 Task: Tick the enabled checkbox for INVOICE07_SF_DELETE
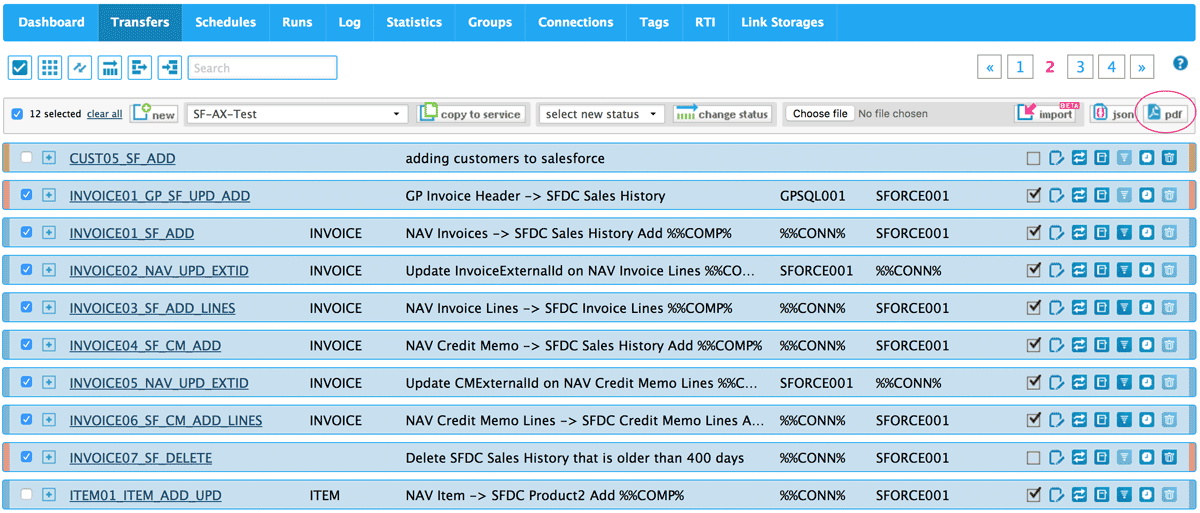coord(1034,458)
